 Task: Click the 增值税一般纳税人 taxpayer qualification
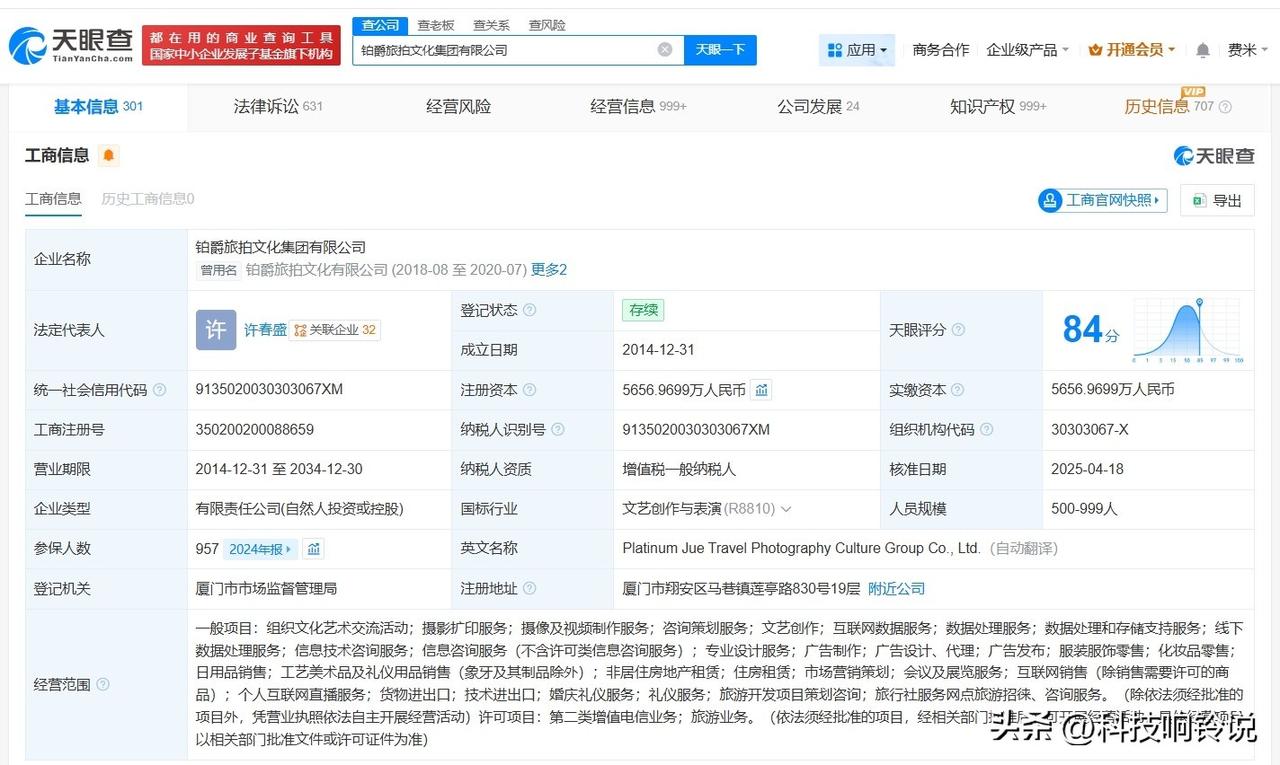[x=679, y=469]
